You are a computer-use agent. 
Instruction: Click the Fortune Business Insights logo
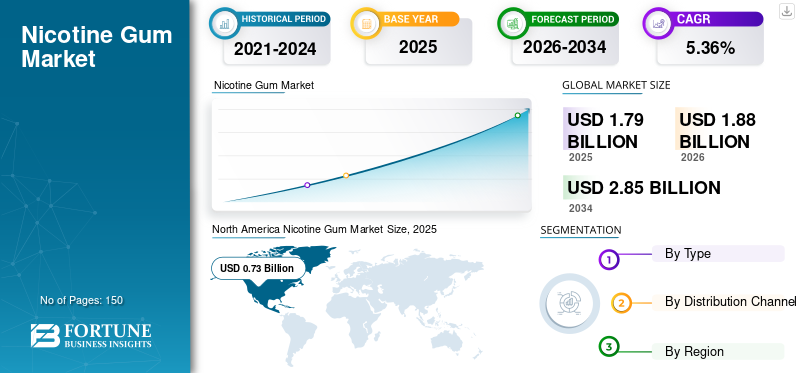(91, 336)
